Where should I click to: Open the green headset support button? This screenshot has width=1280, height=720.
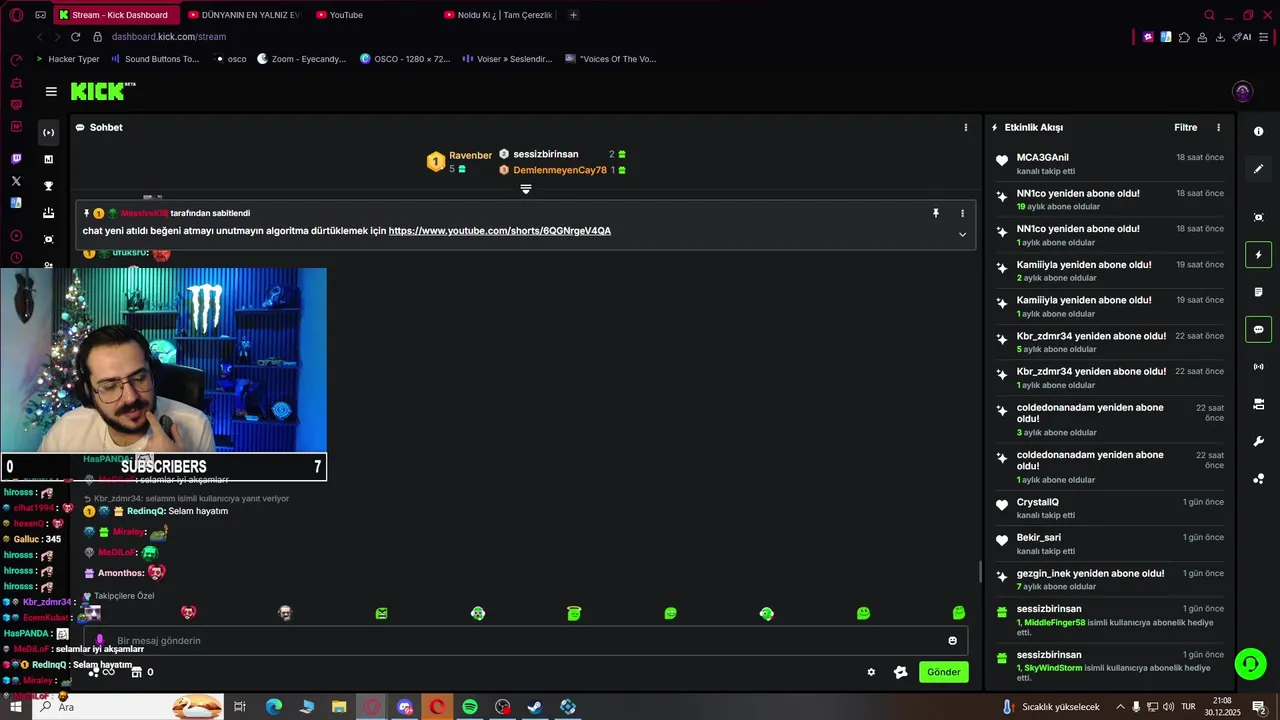point(1249,664)
